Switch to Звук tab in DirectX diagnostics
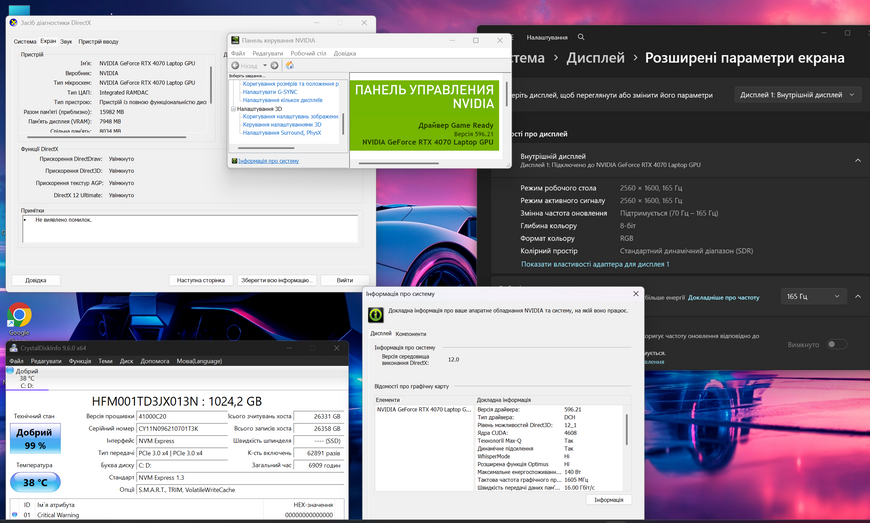This screenshot has height=523, width=870. pyautogui.click(x=66, y=42)
